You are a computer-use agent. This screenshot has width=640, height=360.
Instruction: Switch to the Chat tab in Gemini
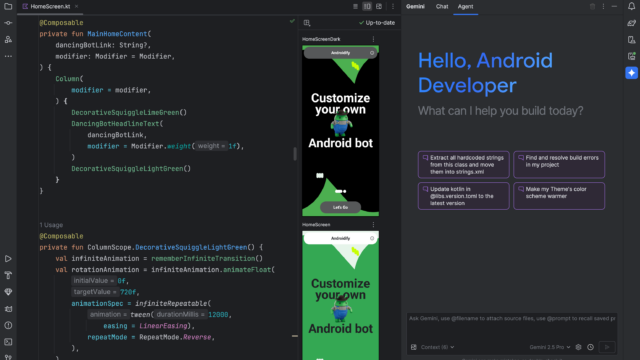[442, 7]
